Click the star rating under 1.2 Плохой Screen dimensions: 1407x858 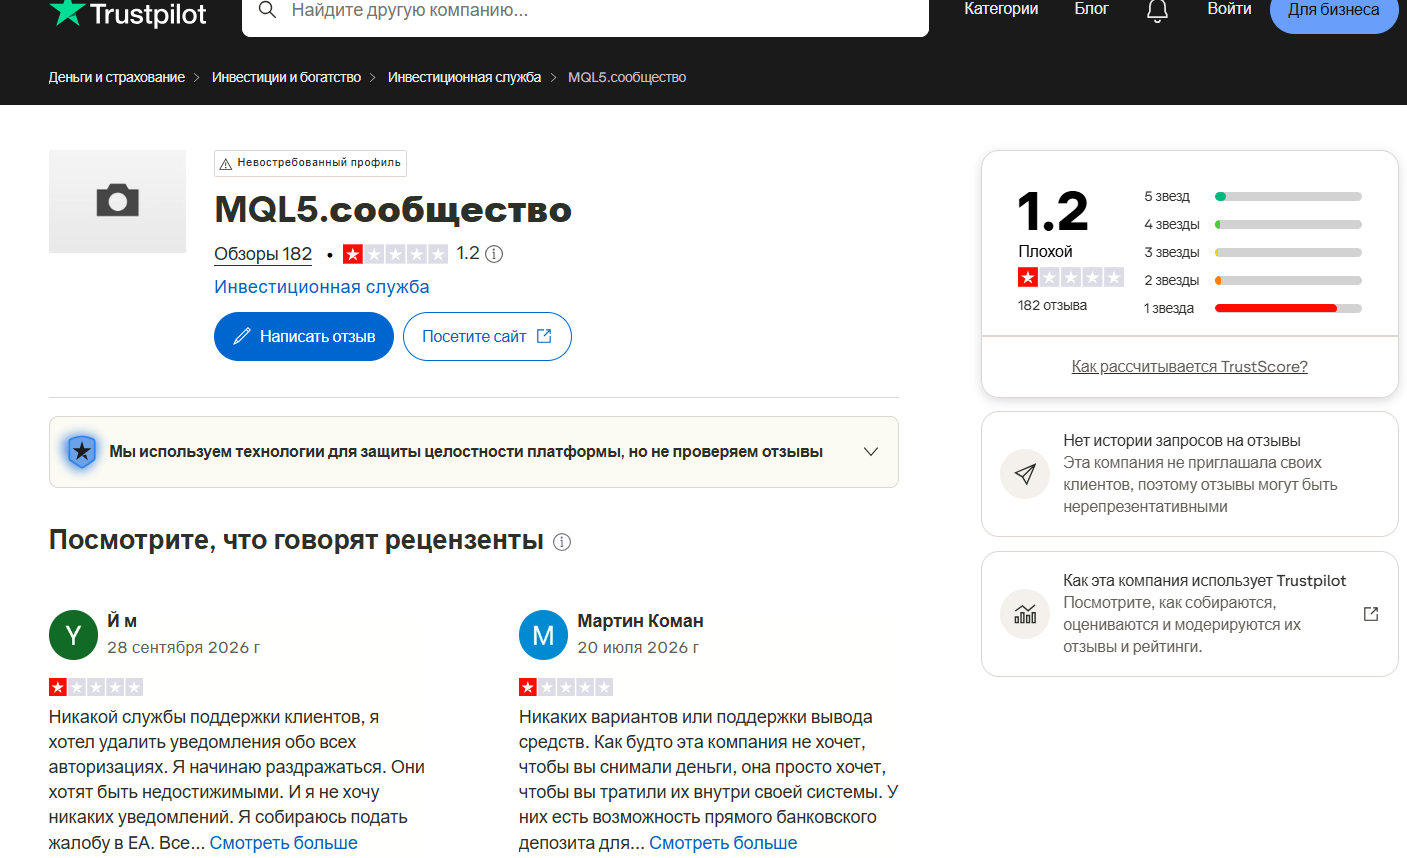[x=1071, y=277]
